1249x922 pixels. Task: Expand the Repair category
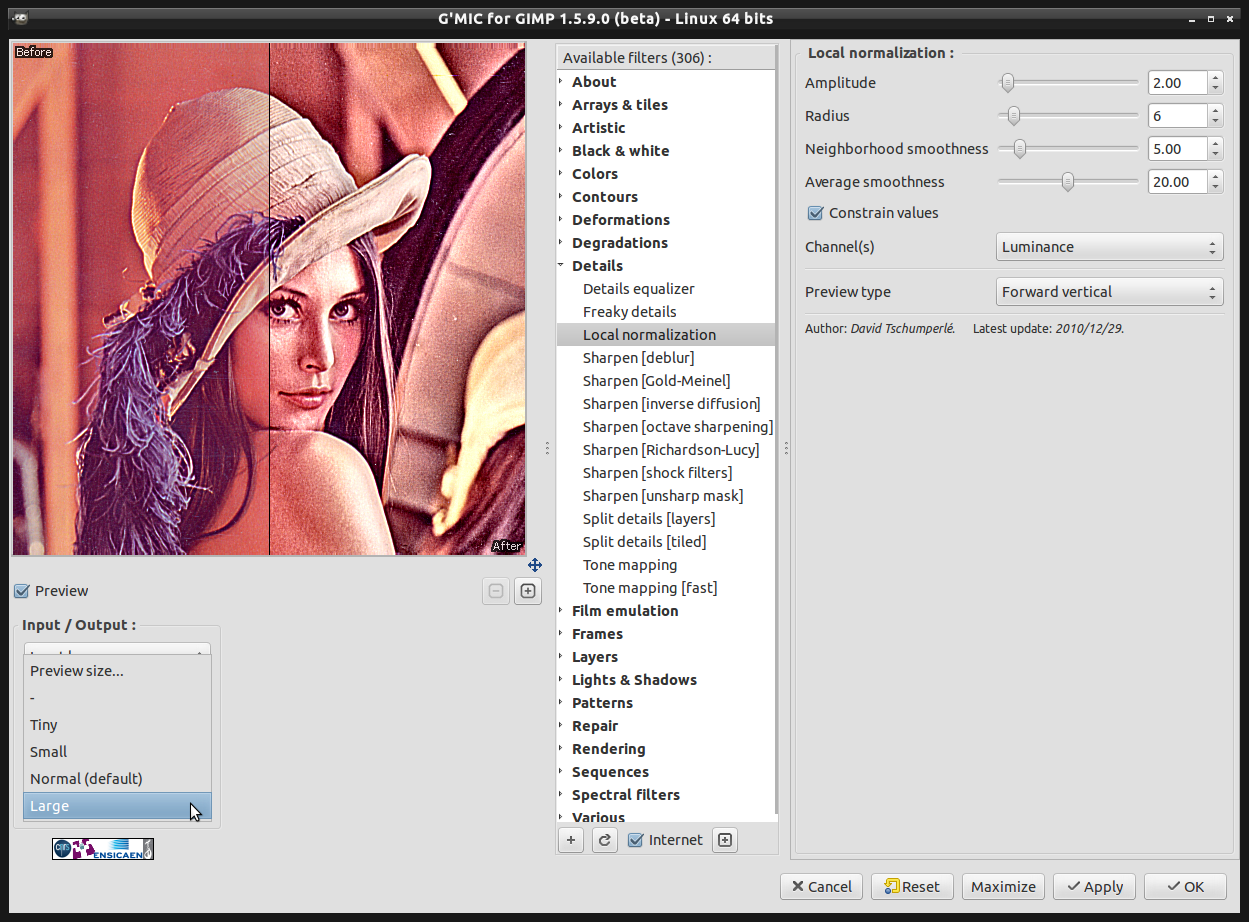(561, 726)
